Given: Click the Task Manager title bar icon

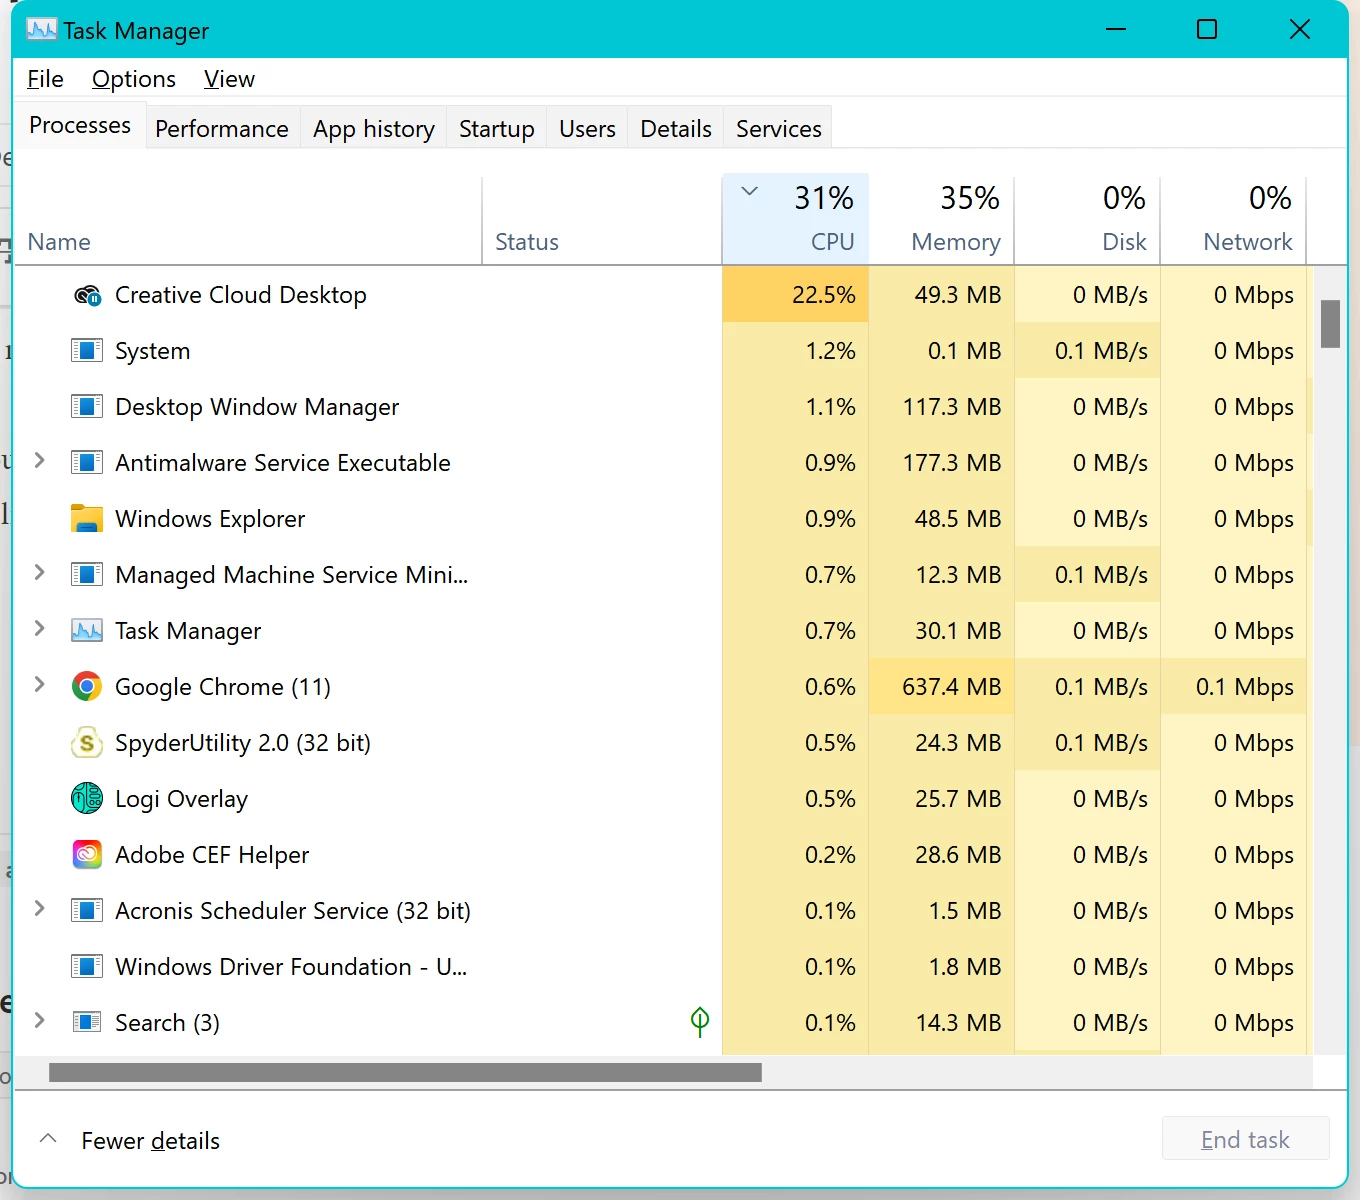Looking at the screenshot, I should pyautogui.click(x=41, y=30).
